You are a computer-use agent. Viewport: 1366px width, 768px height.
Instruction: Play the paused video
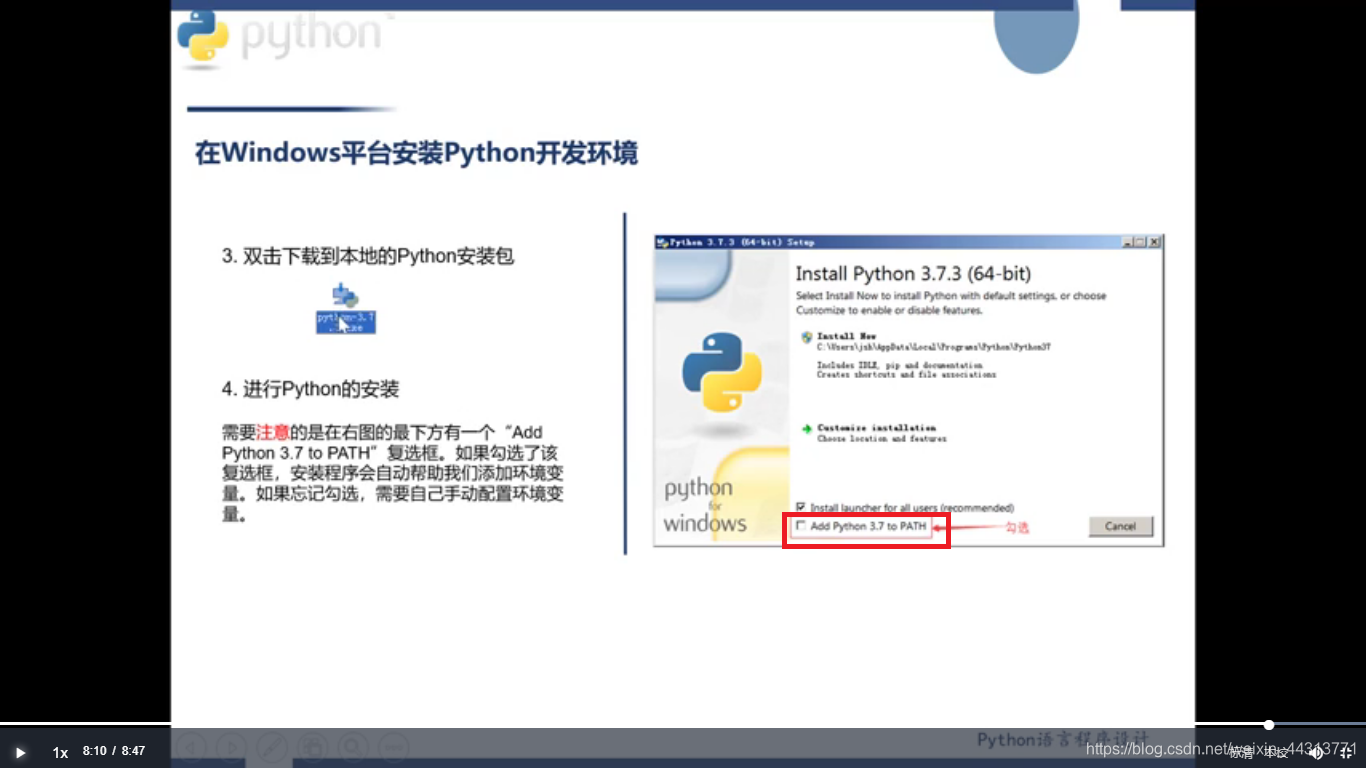[x=19, y=753]
